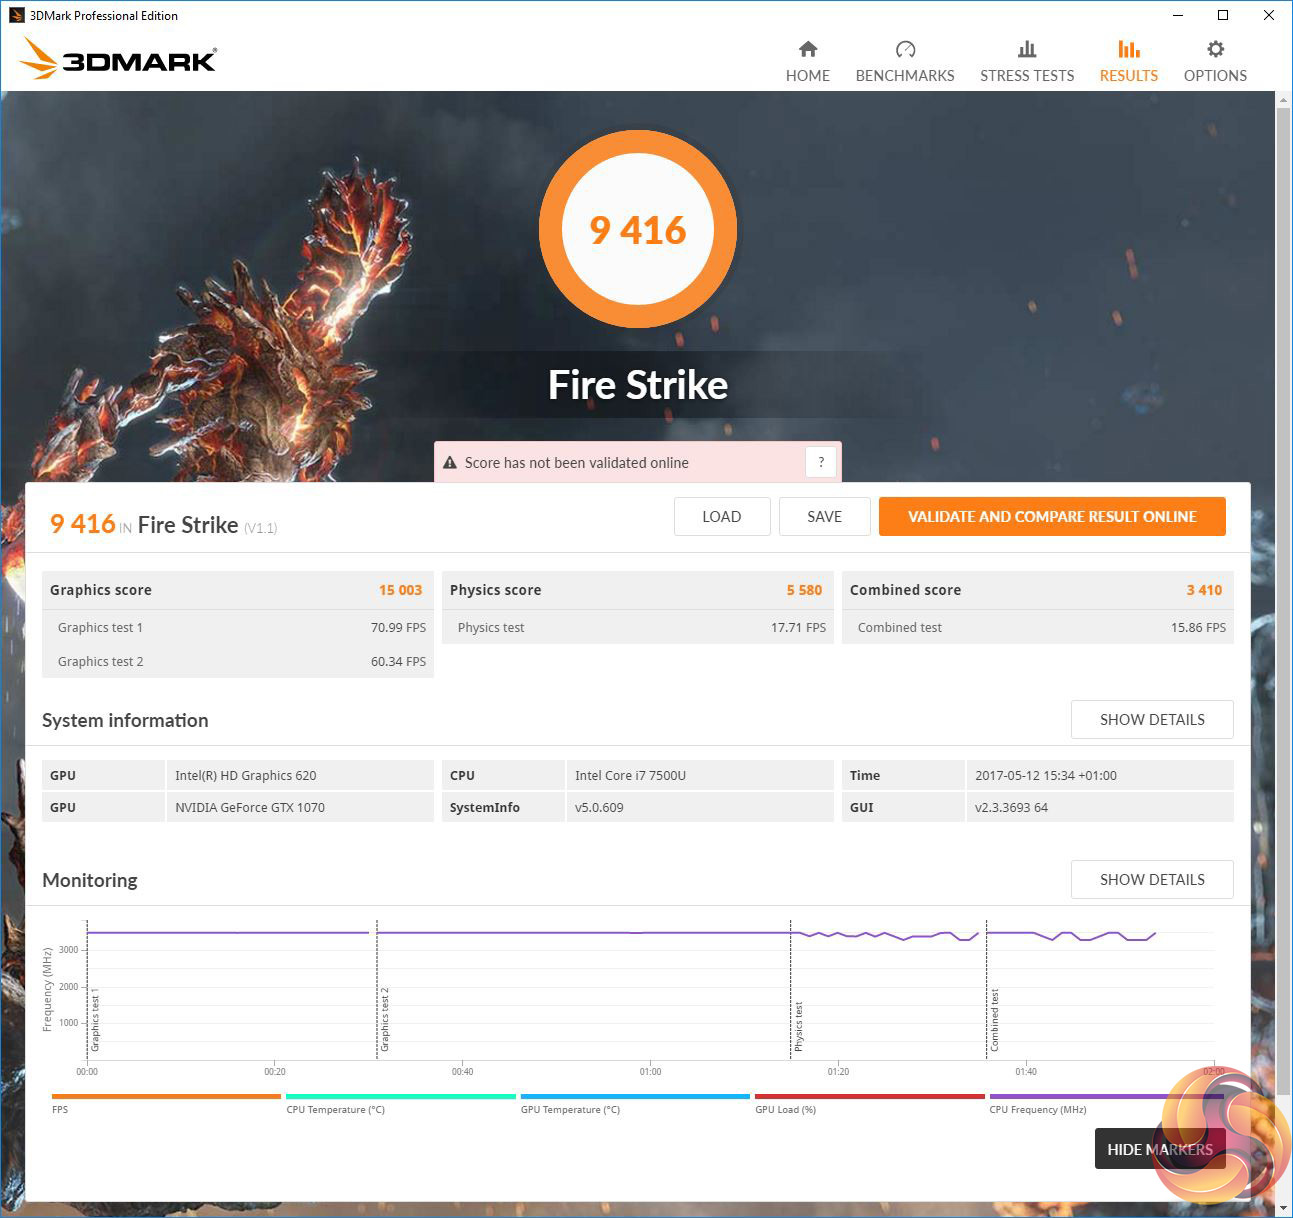Viewport: 1293px width, 1218px height.
Task: Click the SystemInfo v5.0.609 value
Action: [700, 807]
